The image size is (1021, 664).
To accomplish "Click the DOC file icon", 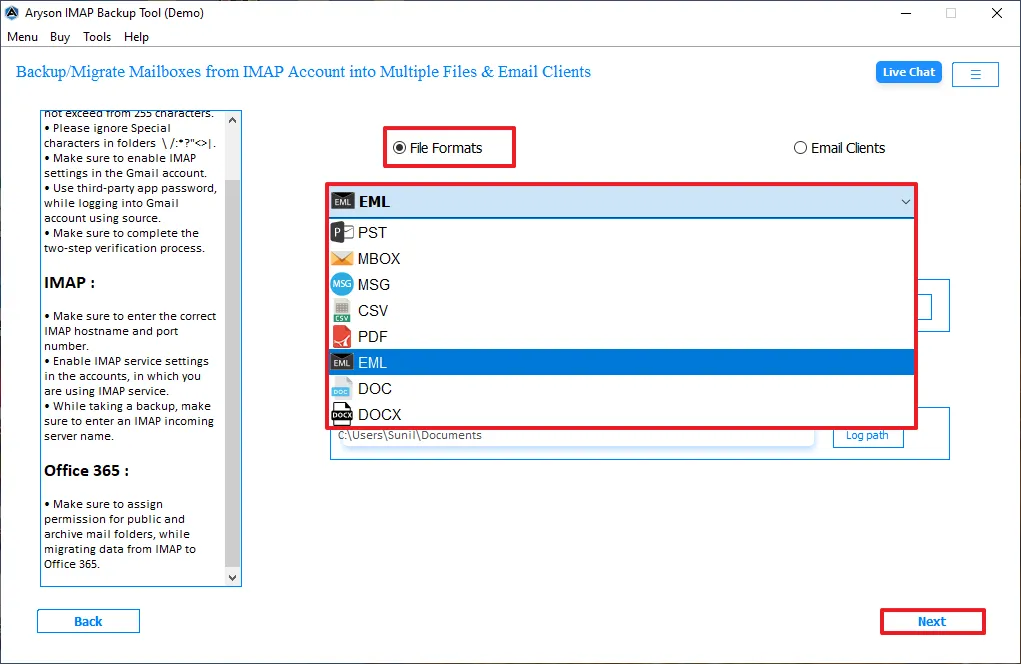I will click(342, 389).
